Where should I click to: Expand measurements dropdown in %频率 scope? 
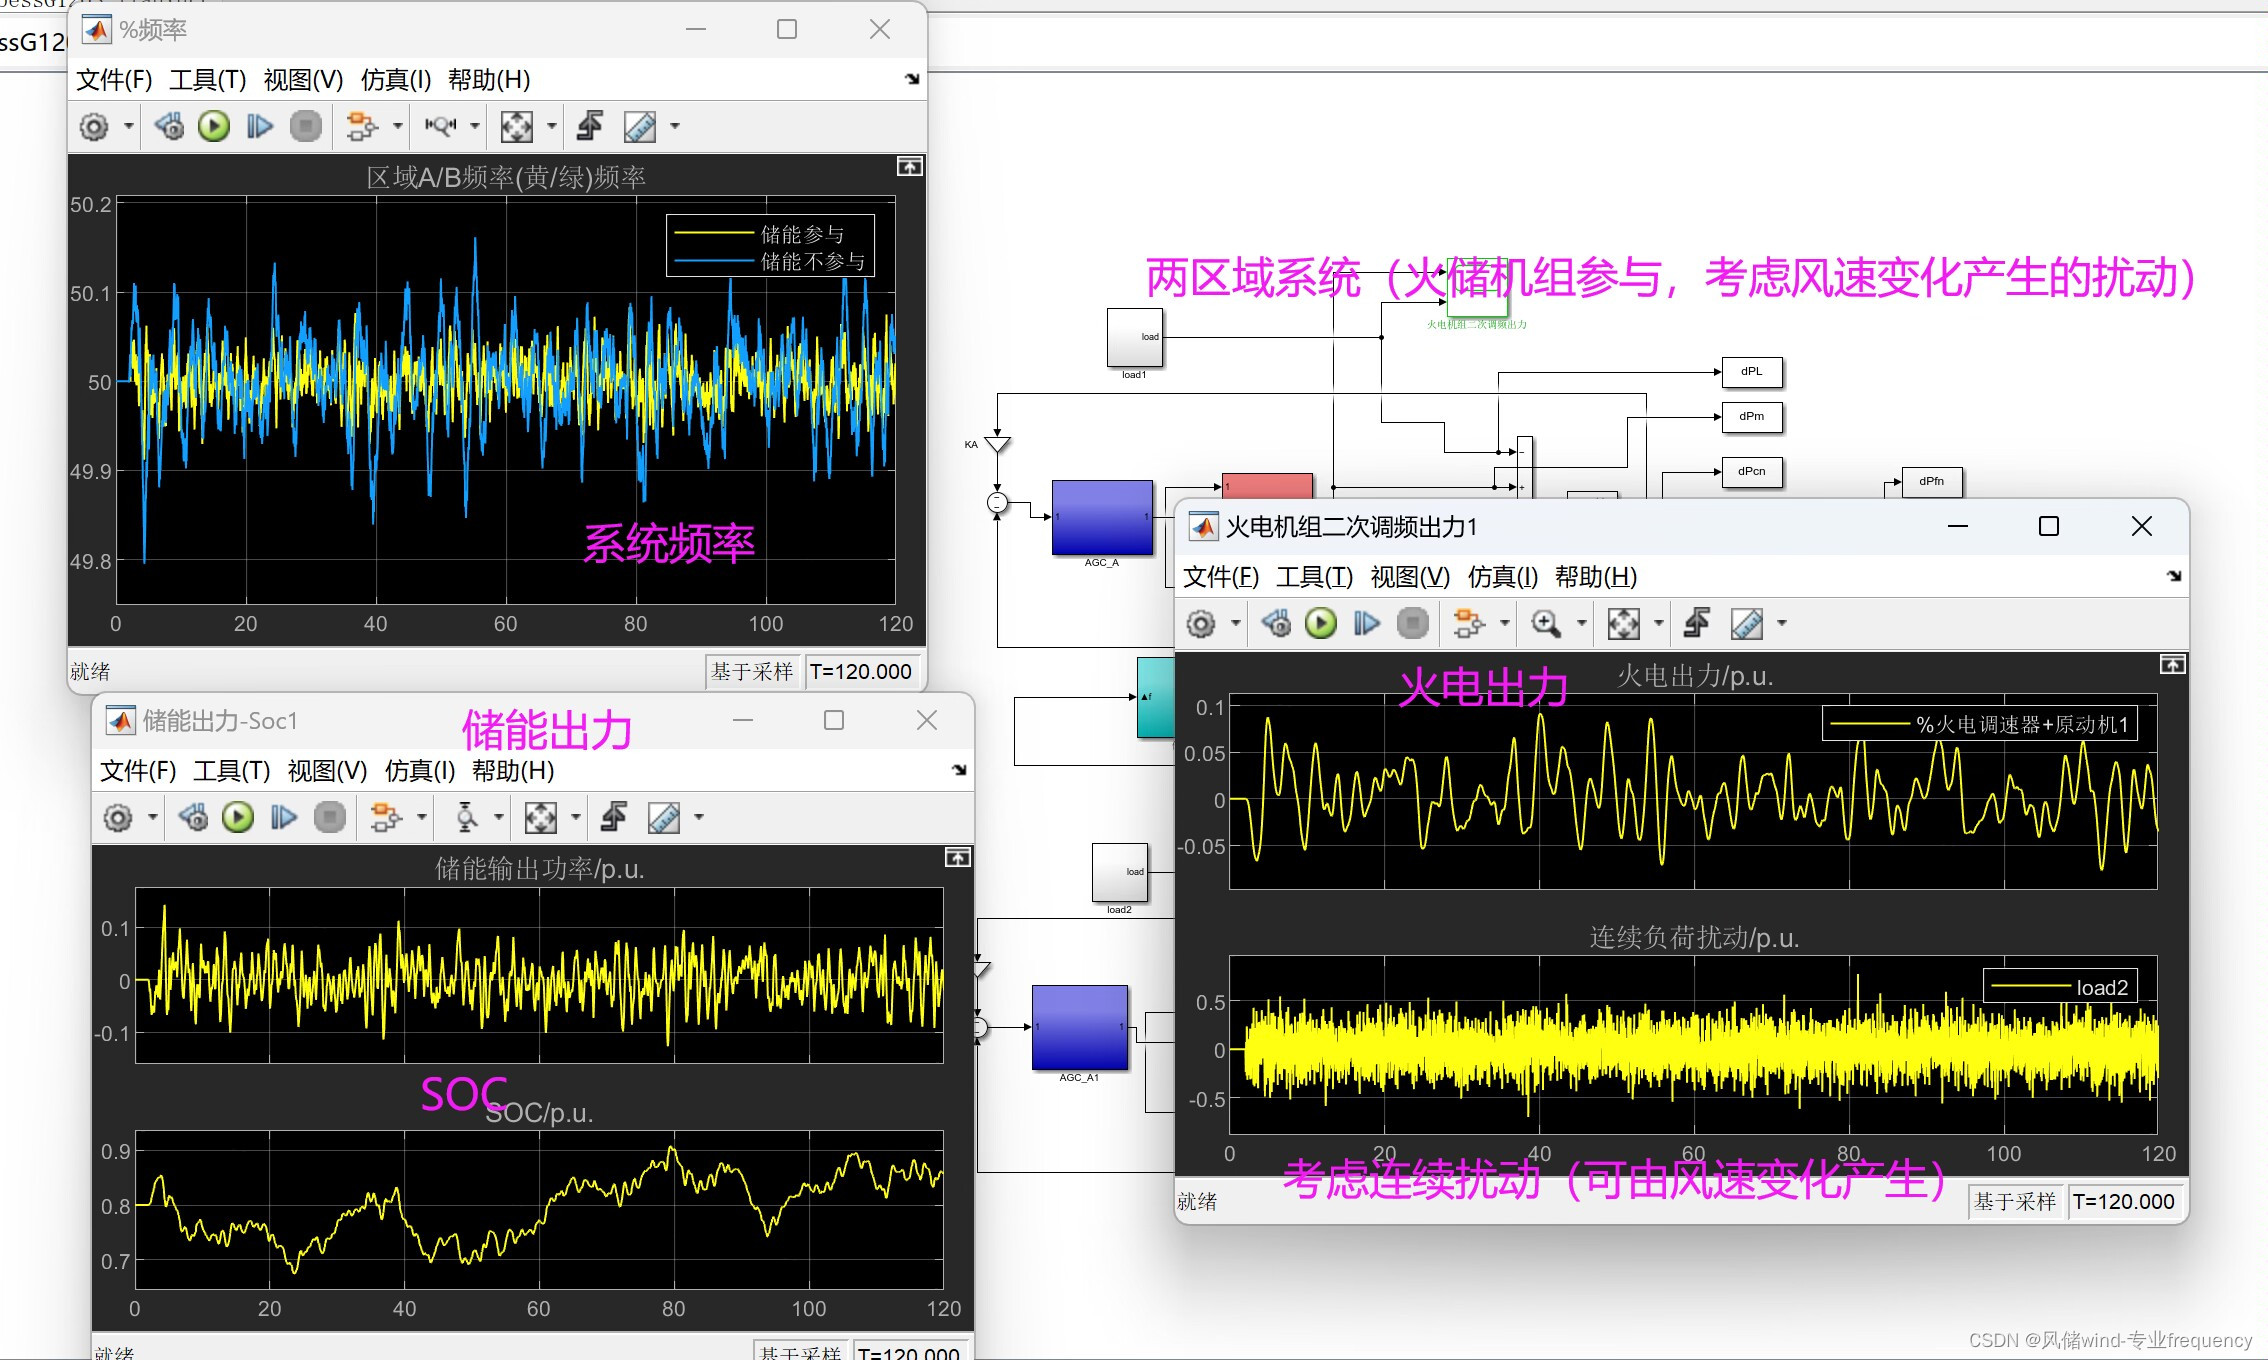675,127
